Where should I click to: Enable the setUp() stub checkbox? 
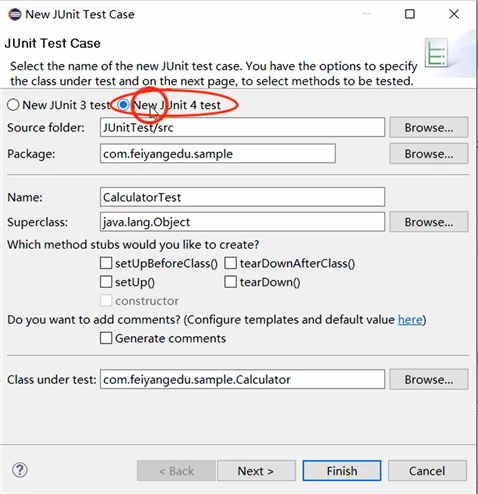click(106, 282)
